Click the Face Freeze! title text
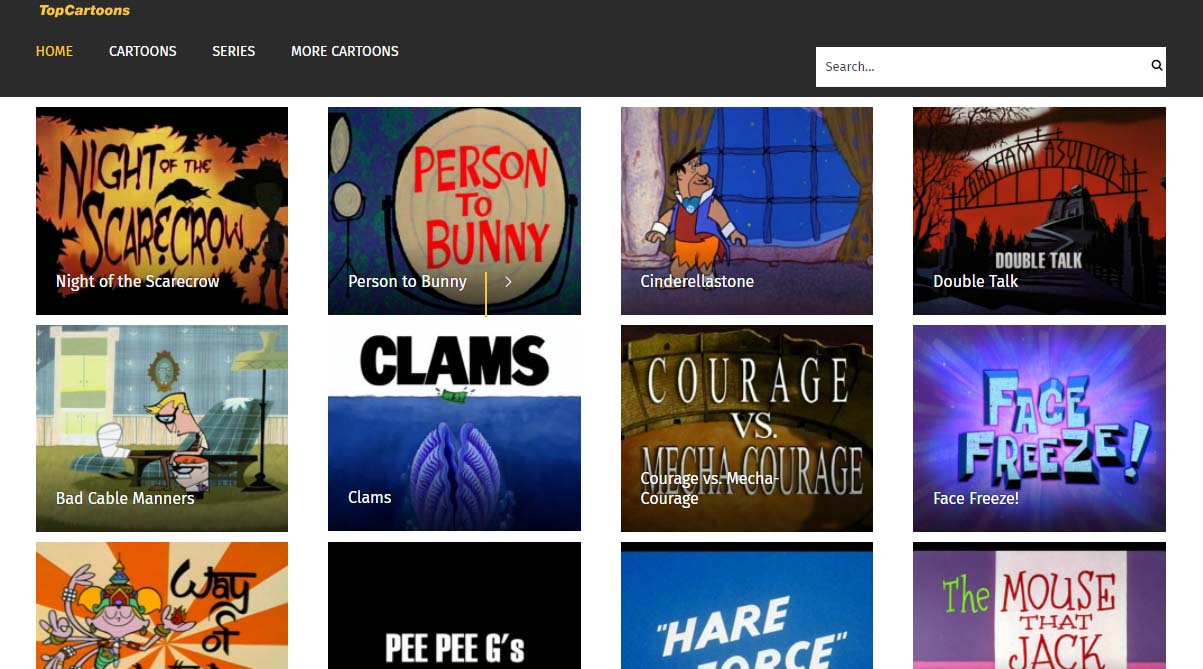The image size is (1203, 669). [x=976, y=497]
